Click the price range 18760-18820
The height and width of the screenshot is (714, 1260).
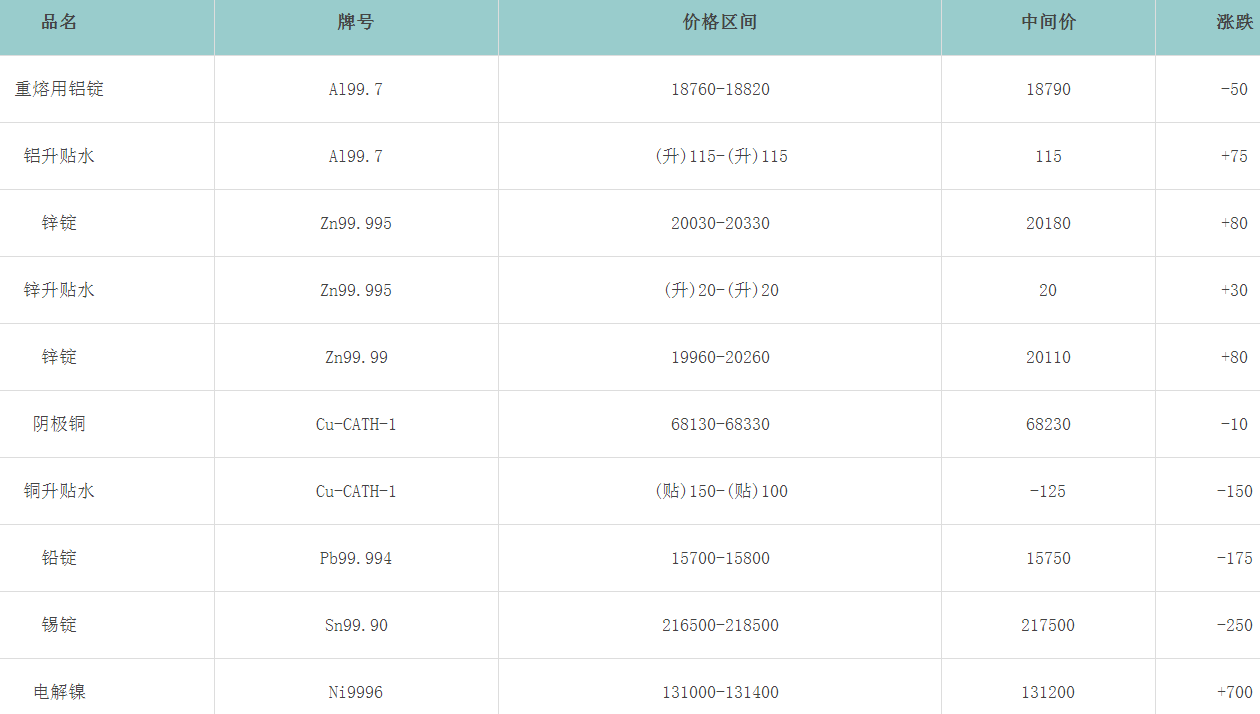pos(720,89)
